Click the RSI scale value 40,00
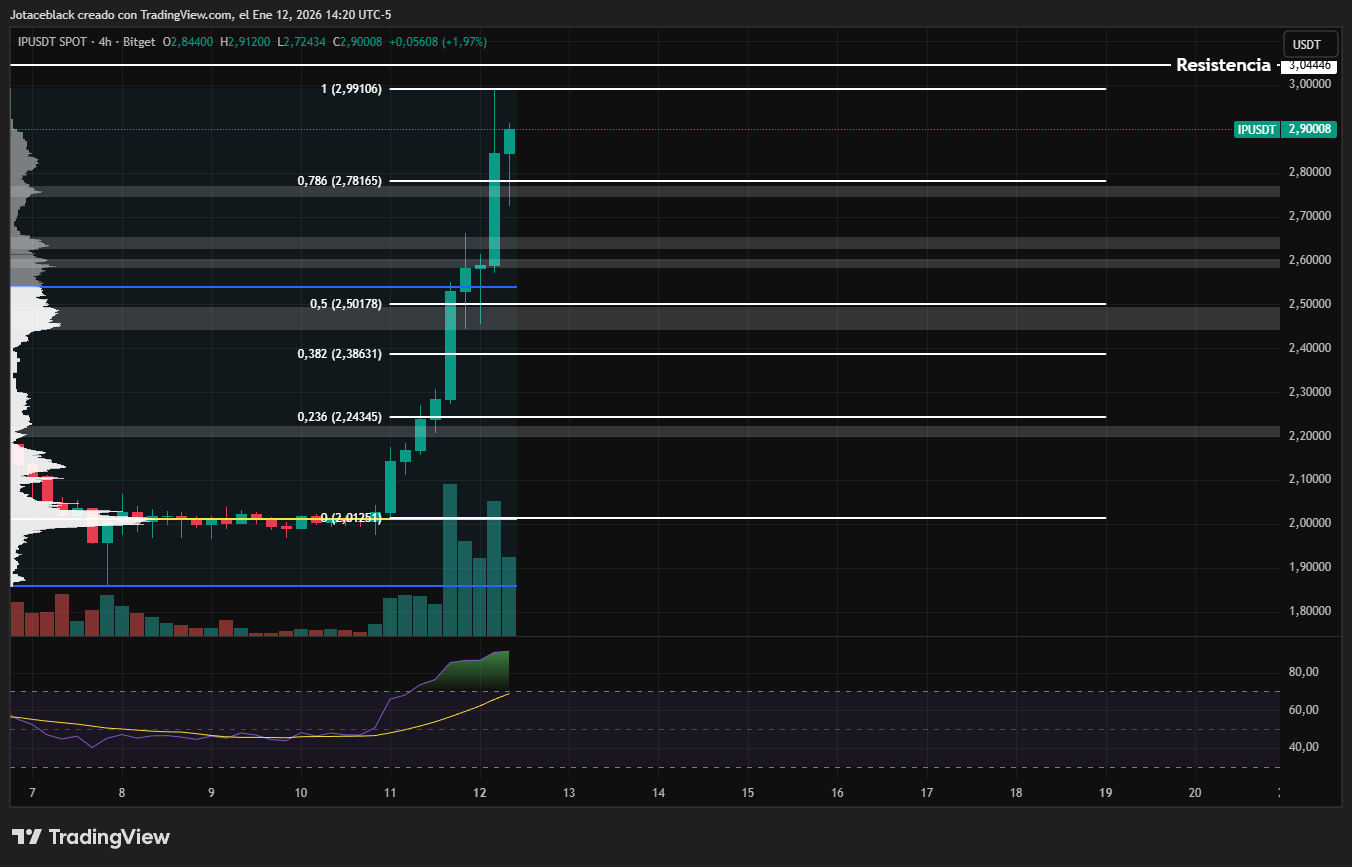Screen dimensions: 1352x867 click(x=1302, y=747)
